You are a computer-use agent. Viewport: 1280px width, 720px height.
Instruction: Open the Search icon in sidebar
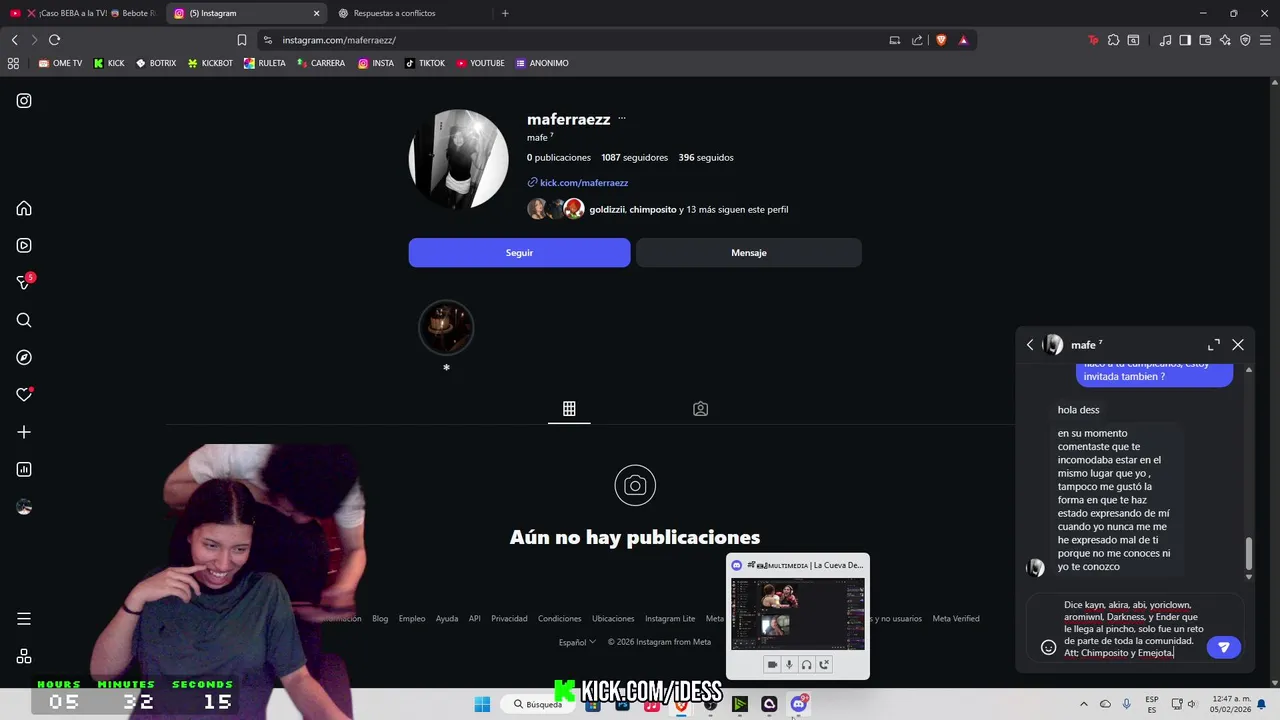pos(24,320)
